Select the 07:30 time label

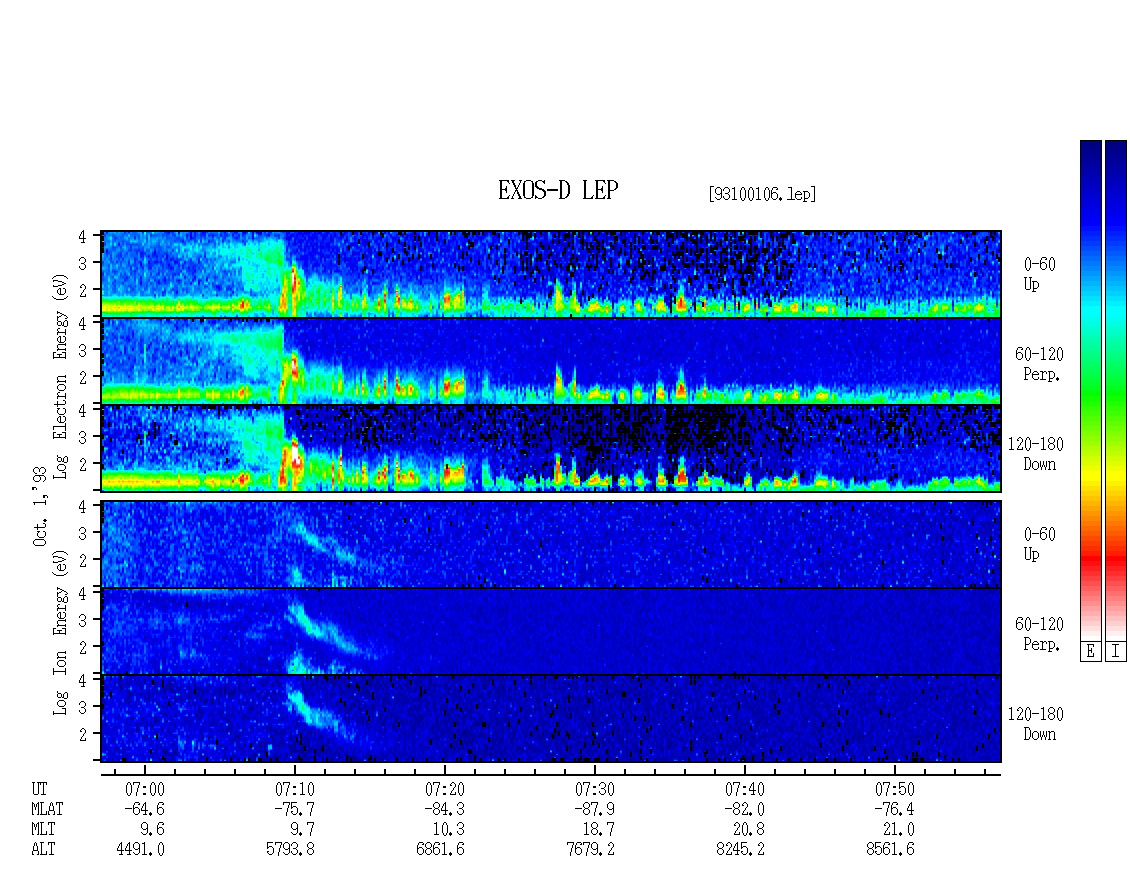point(595,789)
